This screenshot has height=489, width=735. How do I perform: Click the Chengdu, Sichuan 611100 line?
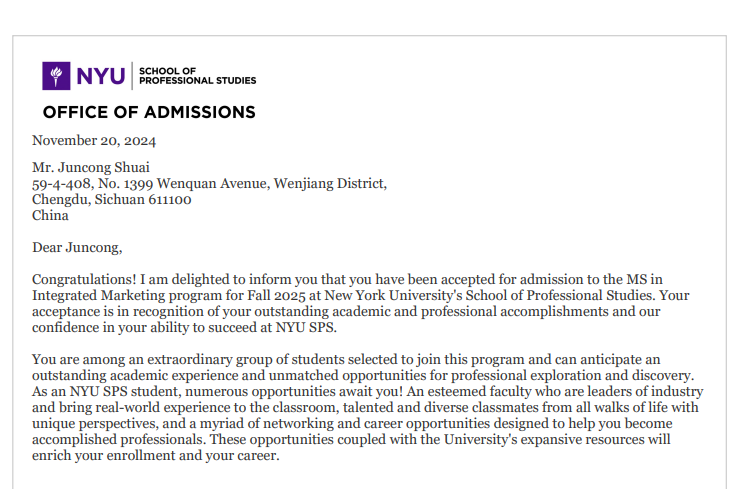pos(111,199)
